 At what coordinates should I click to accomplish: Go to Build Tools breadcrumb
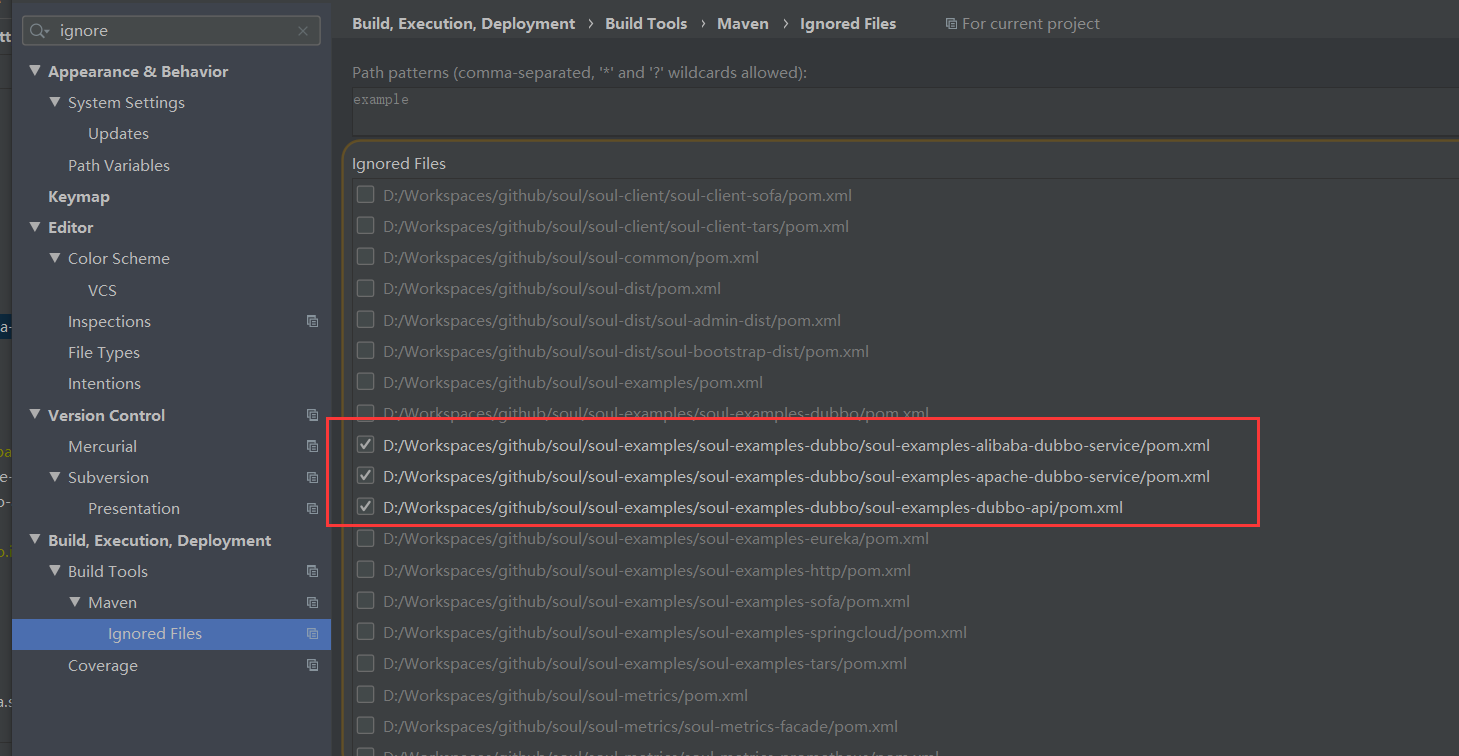point(646,23)
